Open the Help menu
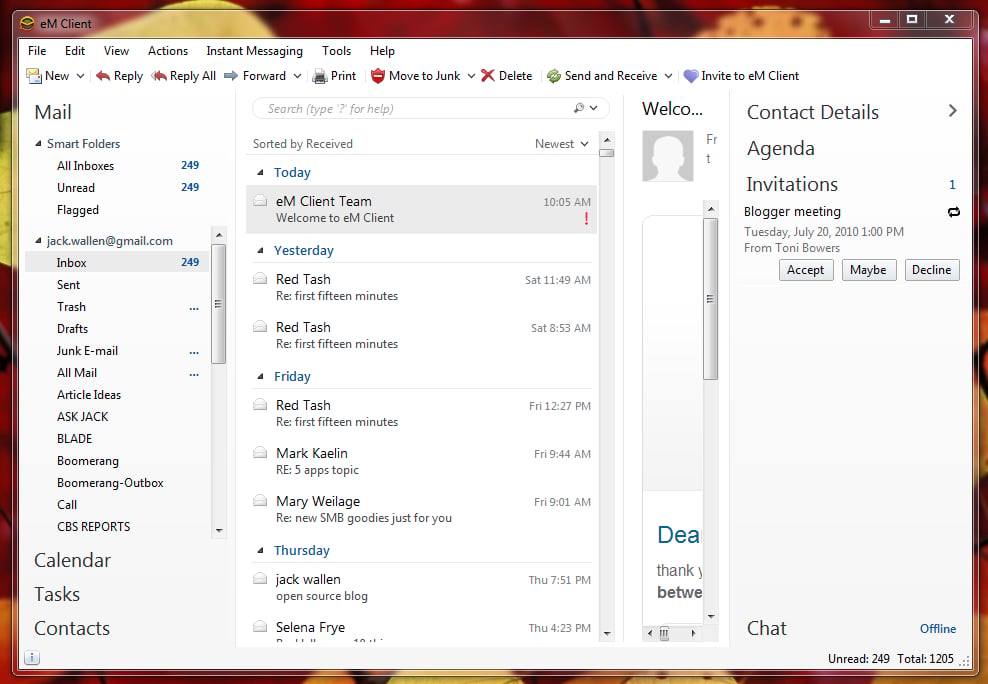The image size is (988, 684). pyautogui.click(x=382, y=50)
